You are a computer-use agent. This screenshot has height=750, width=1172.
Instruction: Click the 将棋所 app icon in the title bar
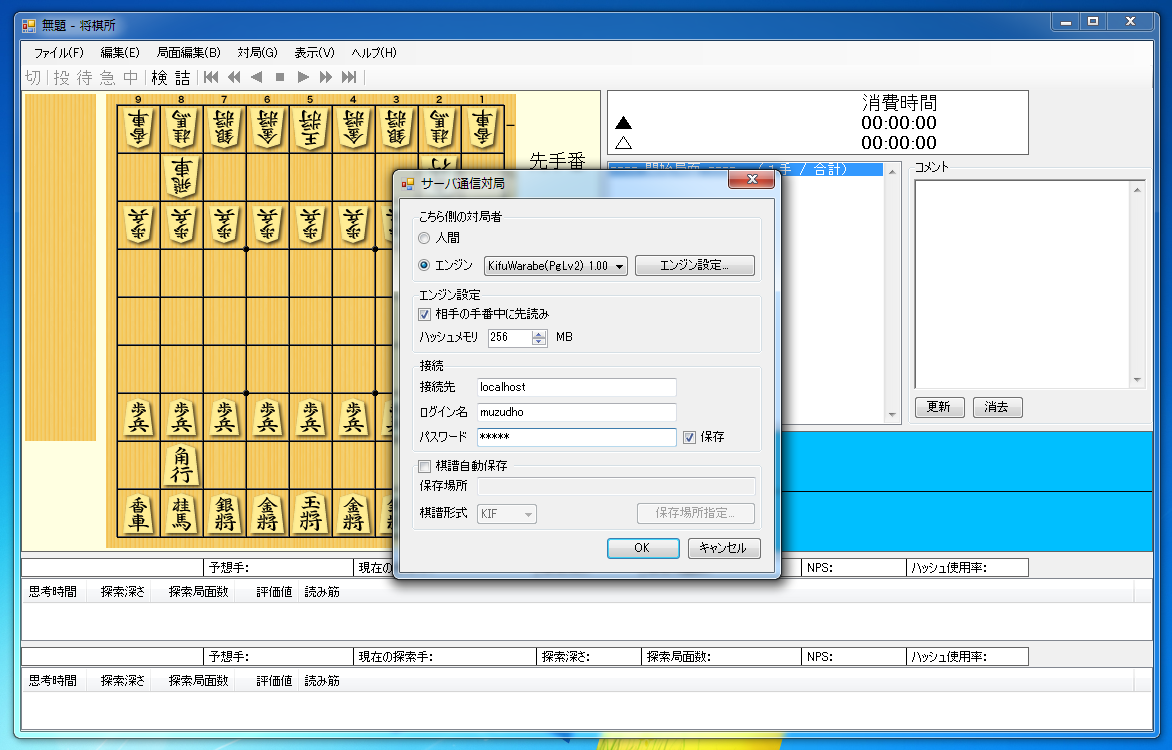[x=29, y=25]
